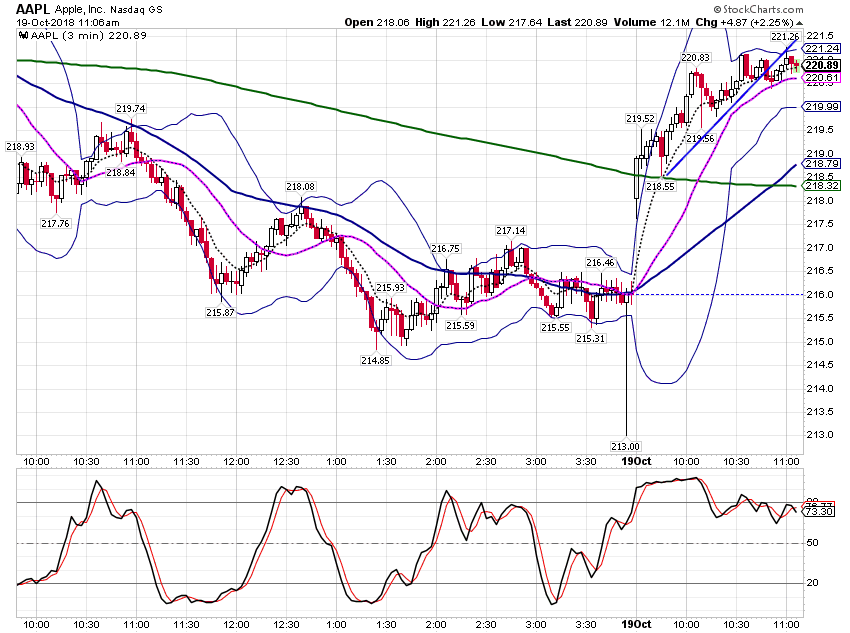Screen dimensions: 850x633
Task: Click the 219.52 price annotation
Action: pos(641,119)
